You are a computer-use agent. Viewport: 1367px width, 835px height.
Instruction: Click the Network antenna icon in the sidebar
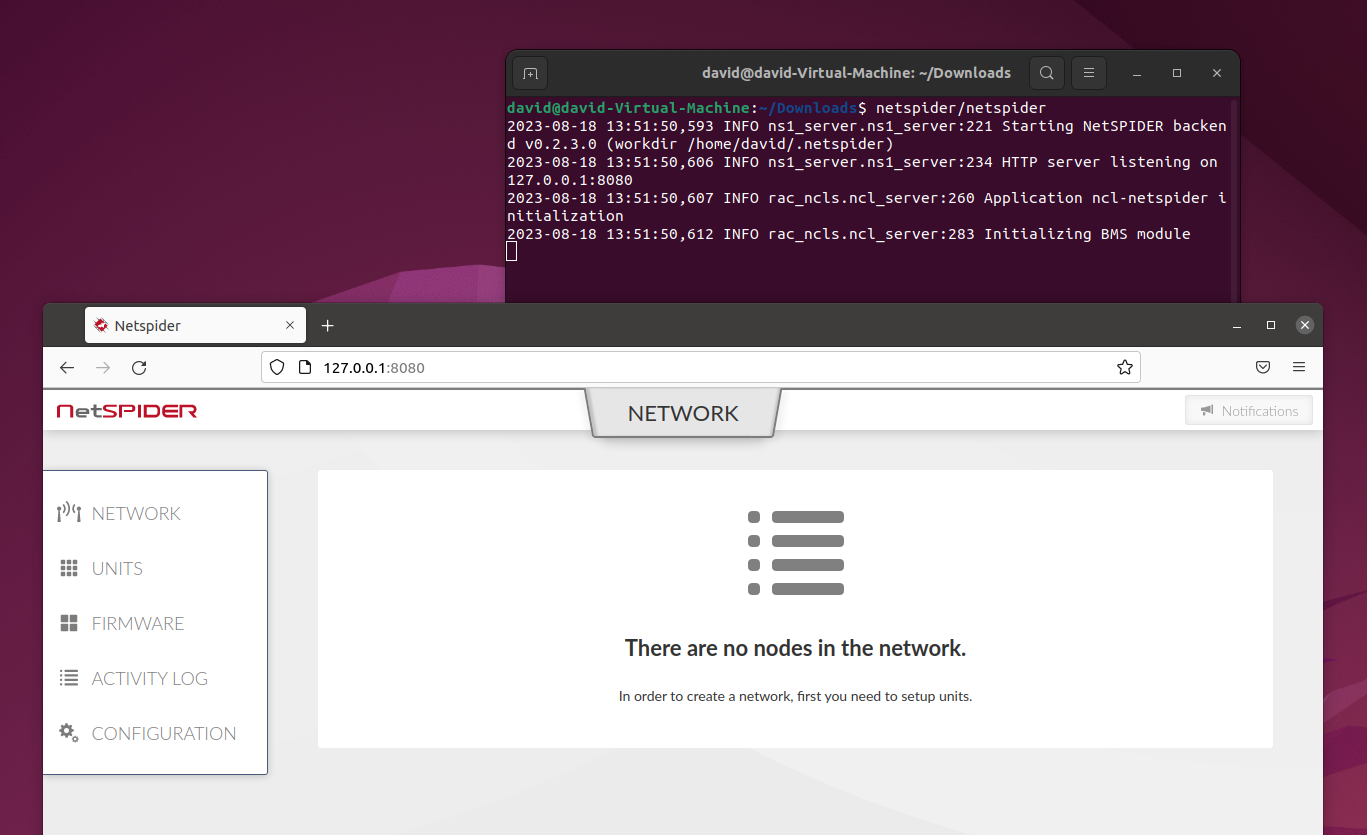pos(69,513)
